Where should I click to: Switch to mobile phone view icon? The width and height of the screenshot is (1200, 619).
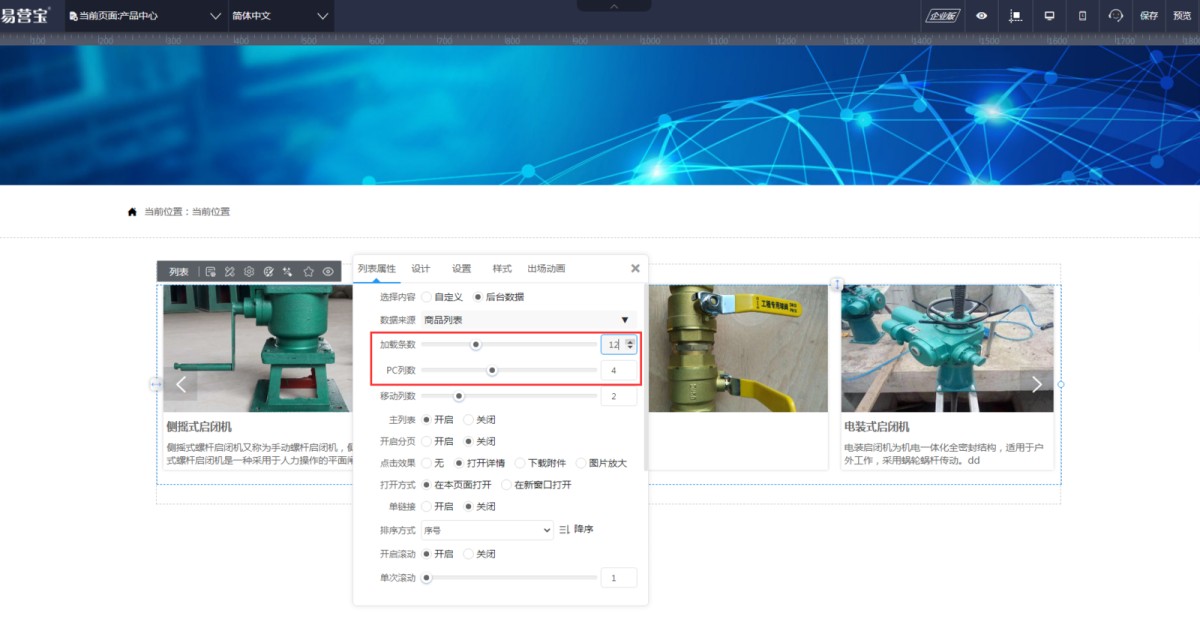point(1082,16)
